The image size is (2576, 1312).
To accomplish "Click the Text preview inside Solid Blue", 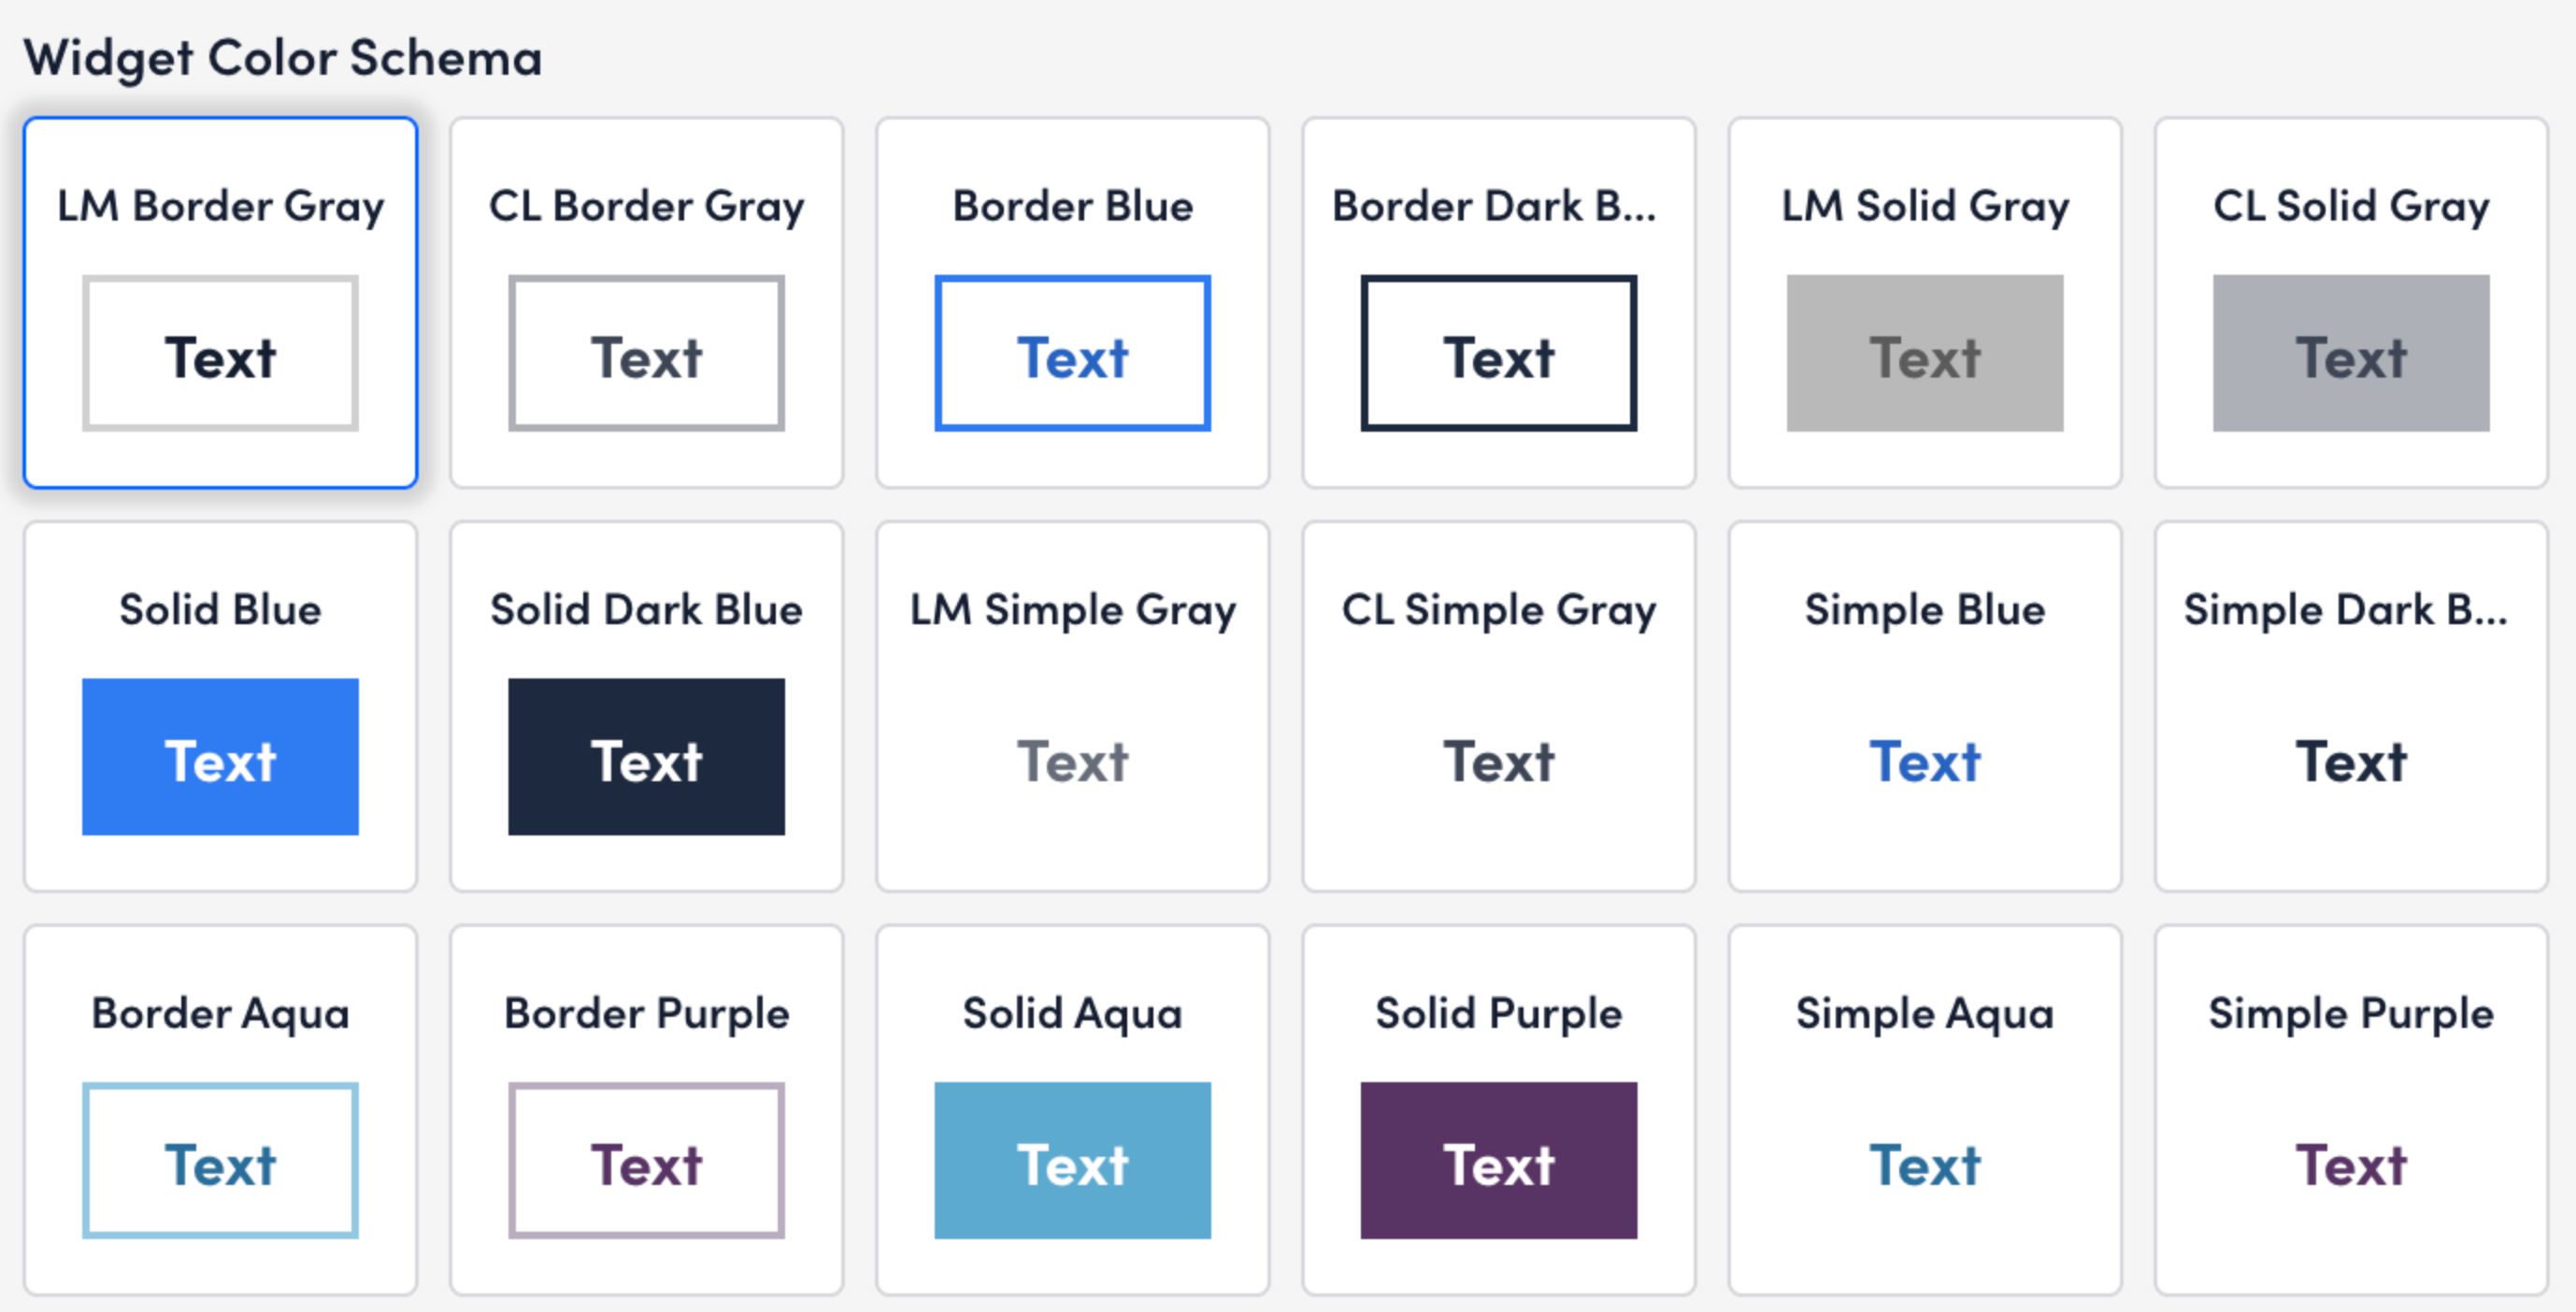I will click(x=220, y=757).
